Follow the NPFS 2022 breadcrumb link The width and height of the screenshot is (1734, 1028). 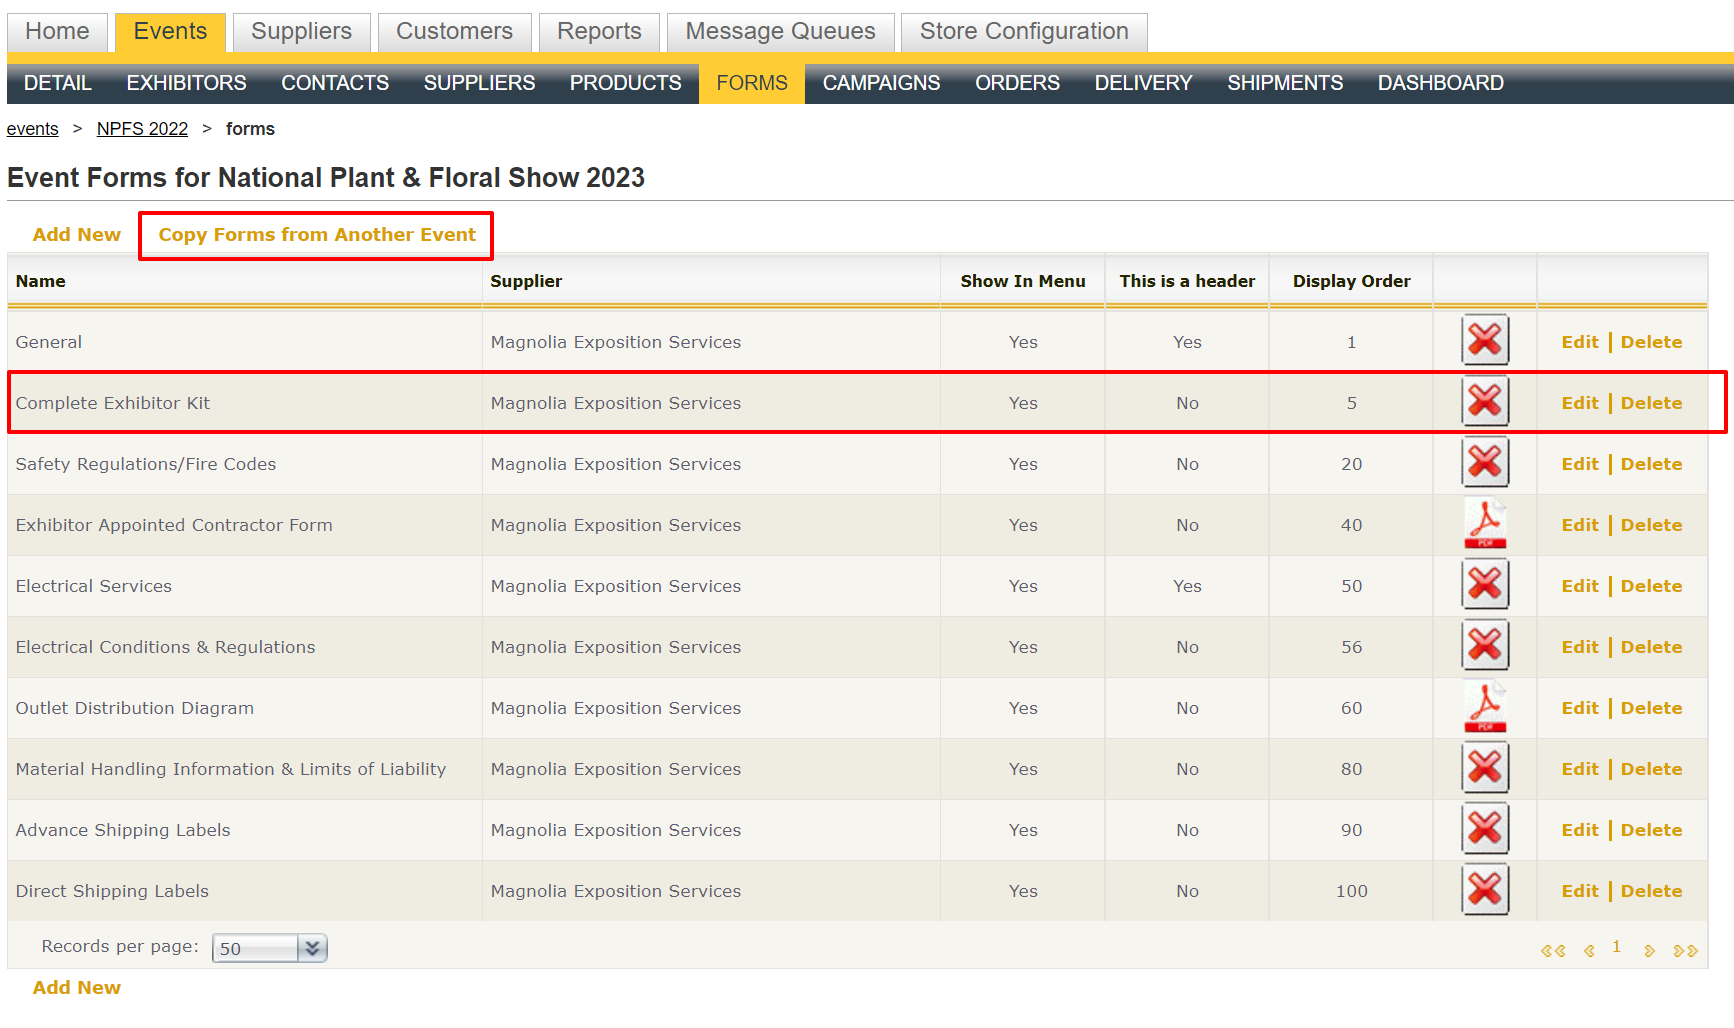142,129
